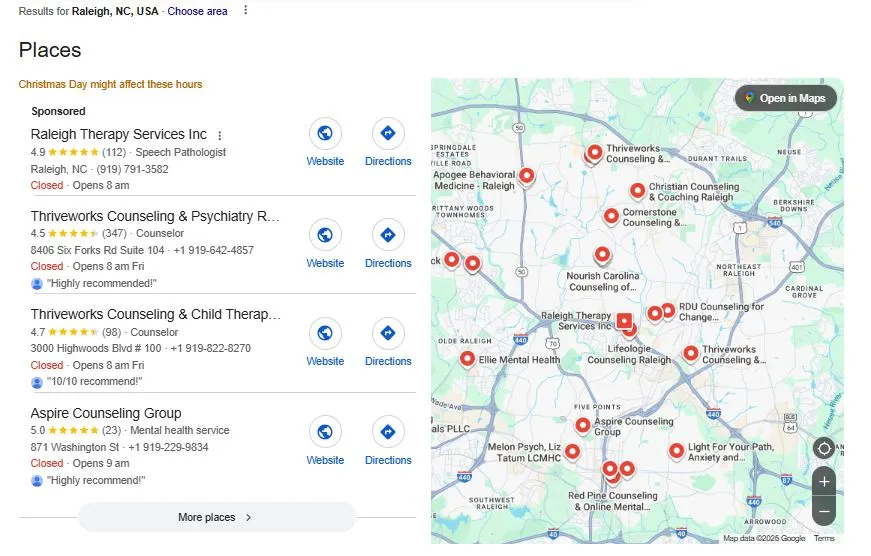
Task: Get Directions icon for Raleigh Therapy Services Inc
Action: click(388, 133)
